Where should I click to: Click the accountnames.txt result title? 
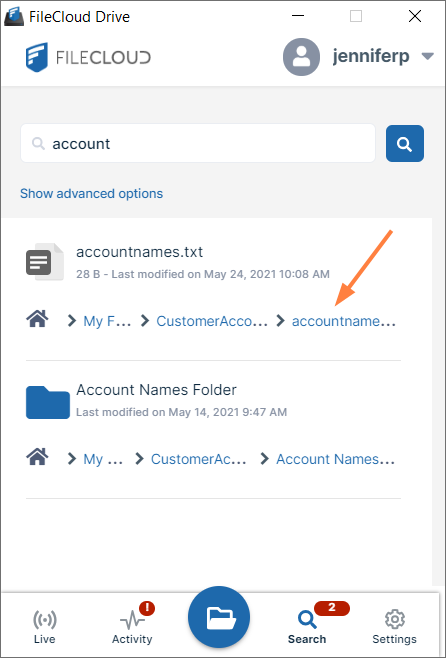point(139,252)
